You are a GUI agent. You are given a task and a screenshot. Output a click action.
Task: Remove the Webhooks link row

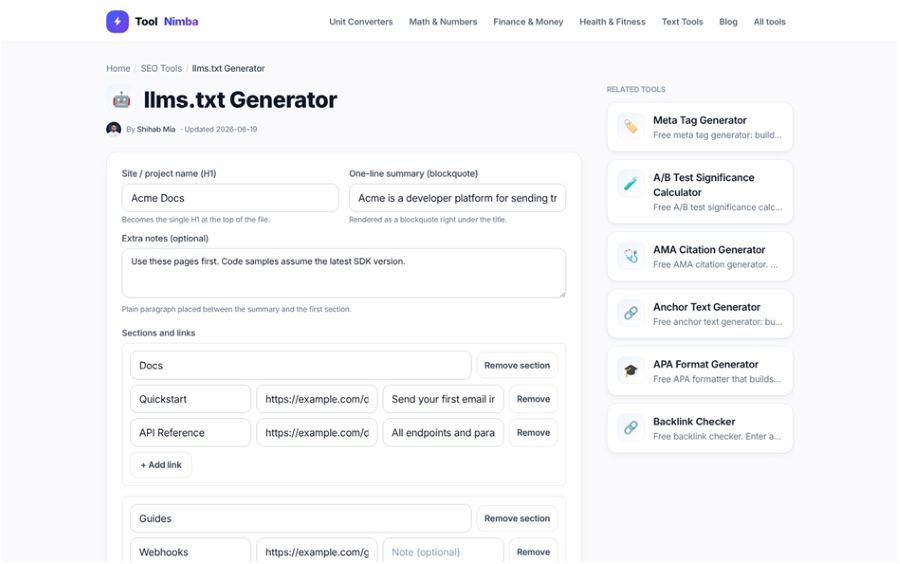click(533, 551)
